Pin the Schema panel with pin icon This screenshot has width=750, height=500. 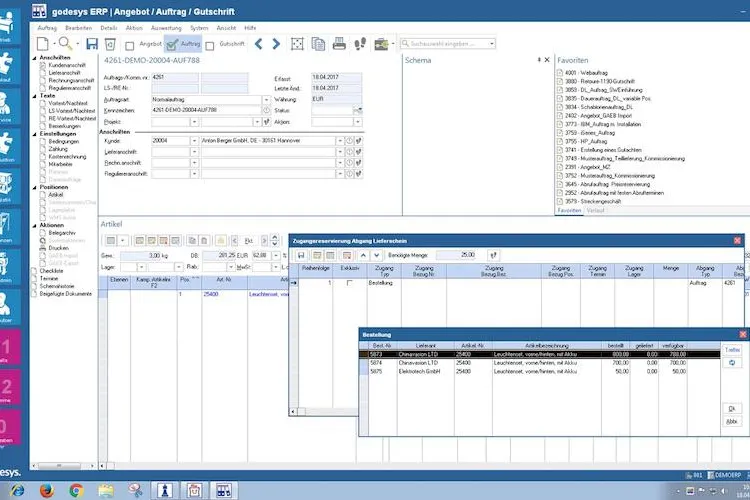pyautogui.click(x=539, y=60)
